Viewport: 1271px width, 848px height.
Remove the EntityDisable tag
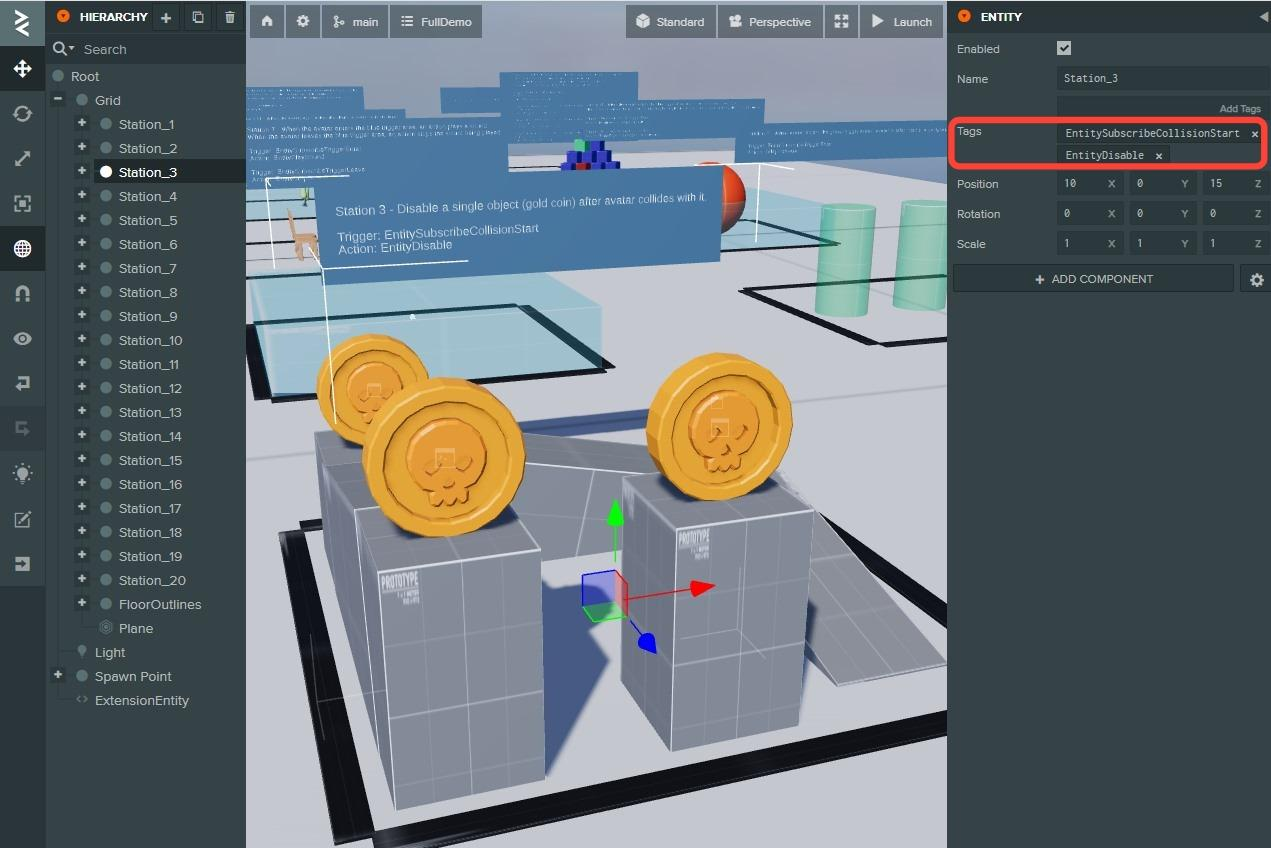(x=1159, y=156)
